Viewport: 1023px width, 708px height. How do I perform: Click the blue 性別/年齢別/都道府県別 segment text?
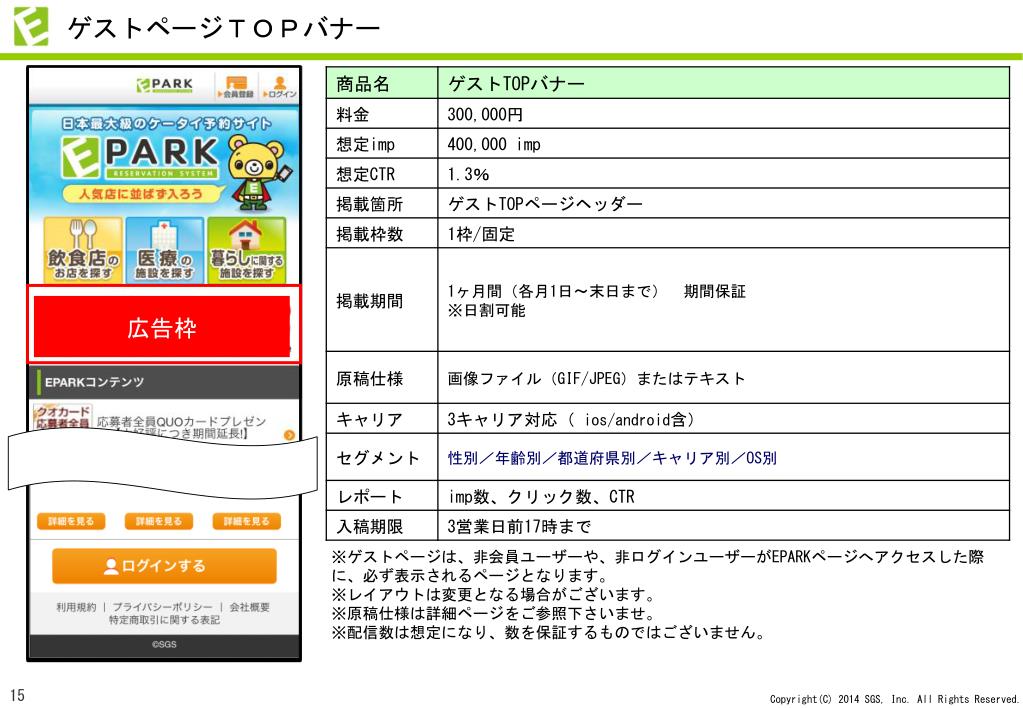(611, 458)
